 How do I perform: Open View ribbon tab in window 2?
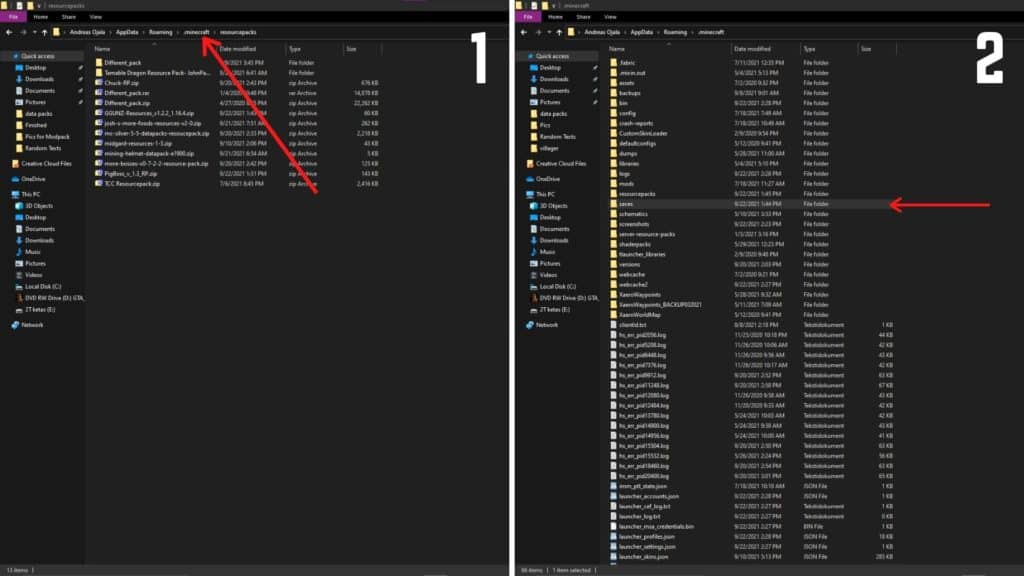pos(610,17)
